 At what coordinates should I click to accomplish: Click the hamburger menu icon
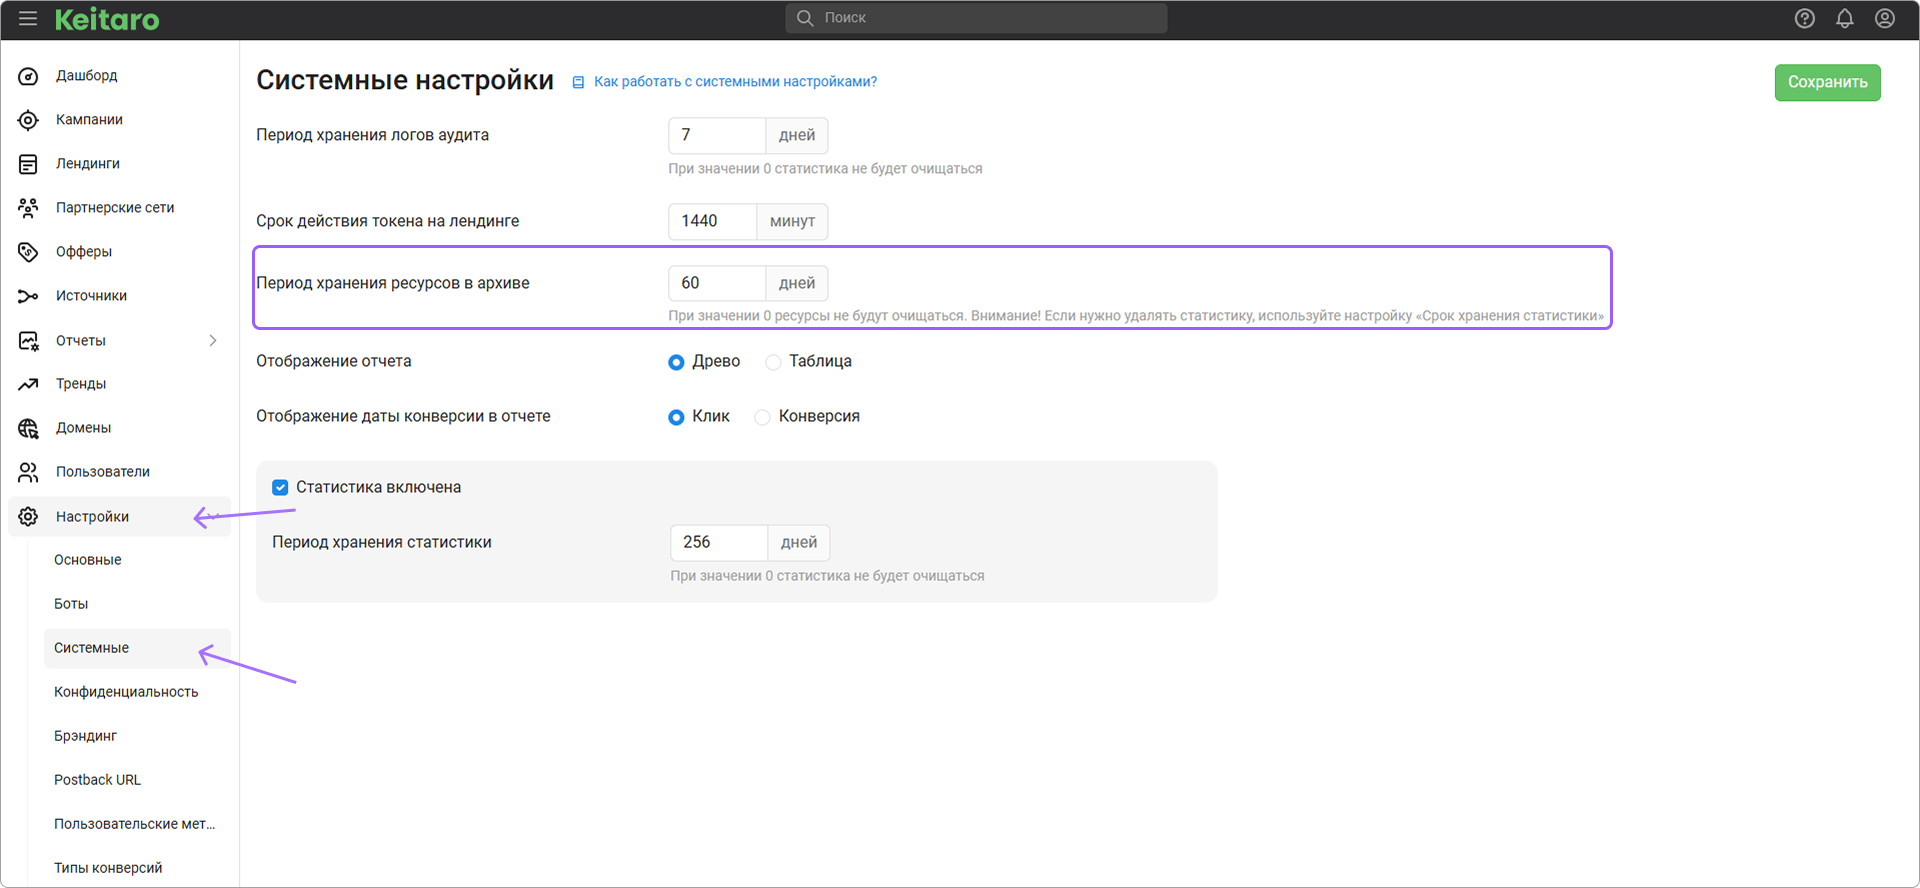(27, 19)
